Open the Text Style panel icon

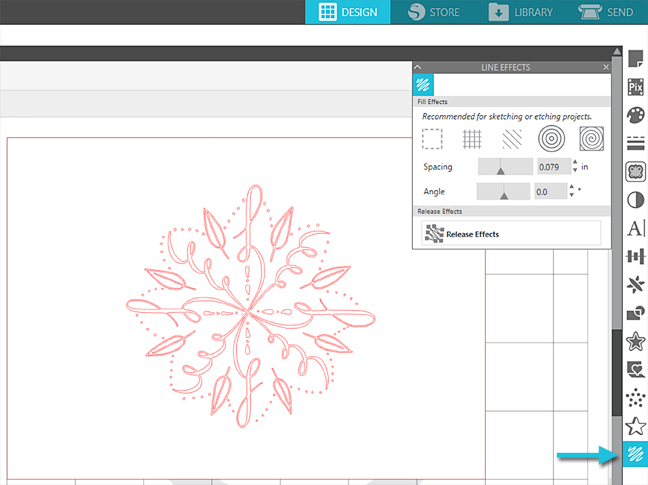636,228
